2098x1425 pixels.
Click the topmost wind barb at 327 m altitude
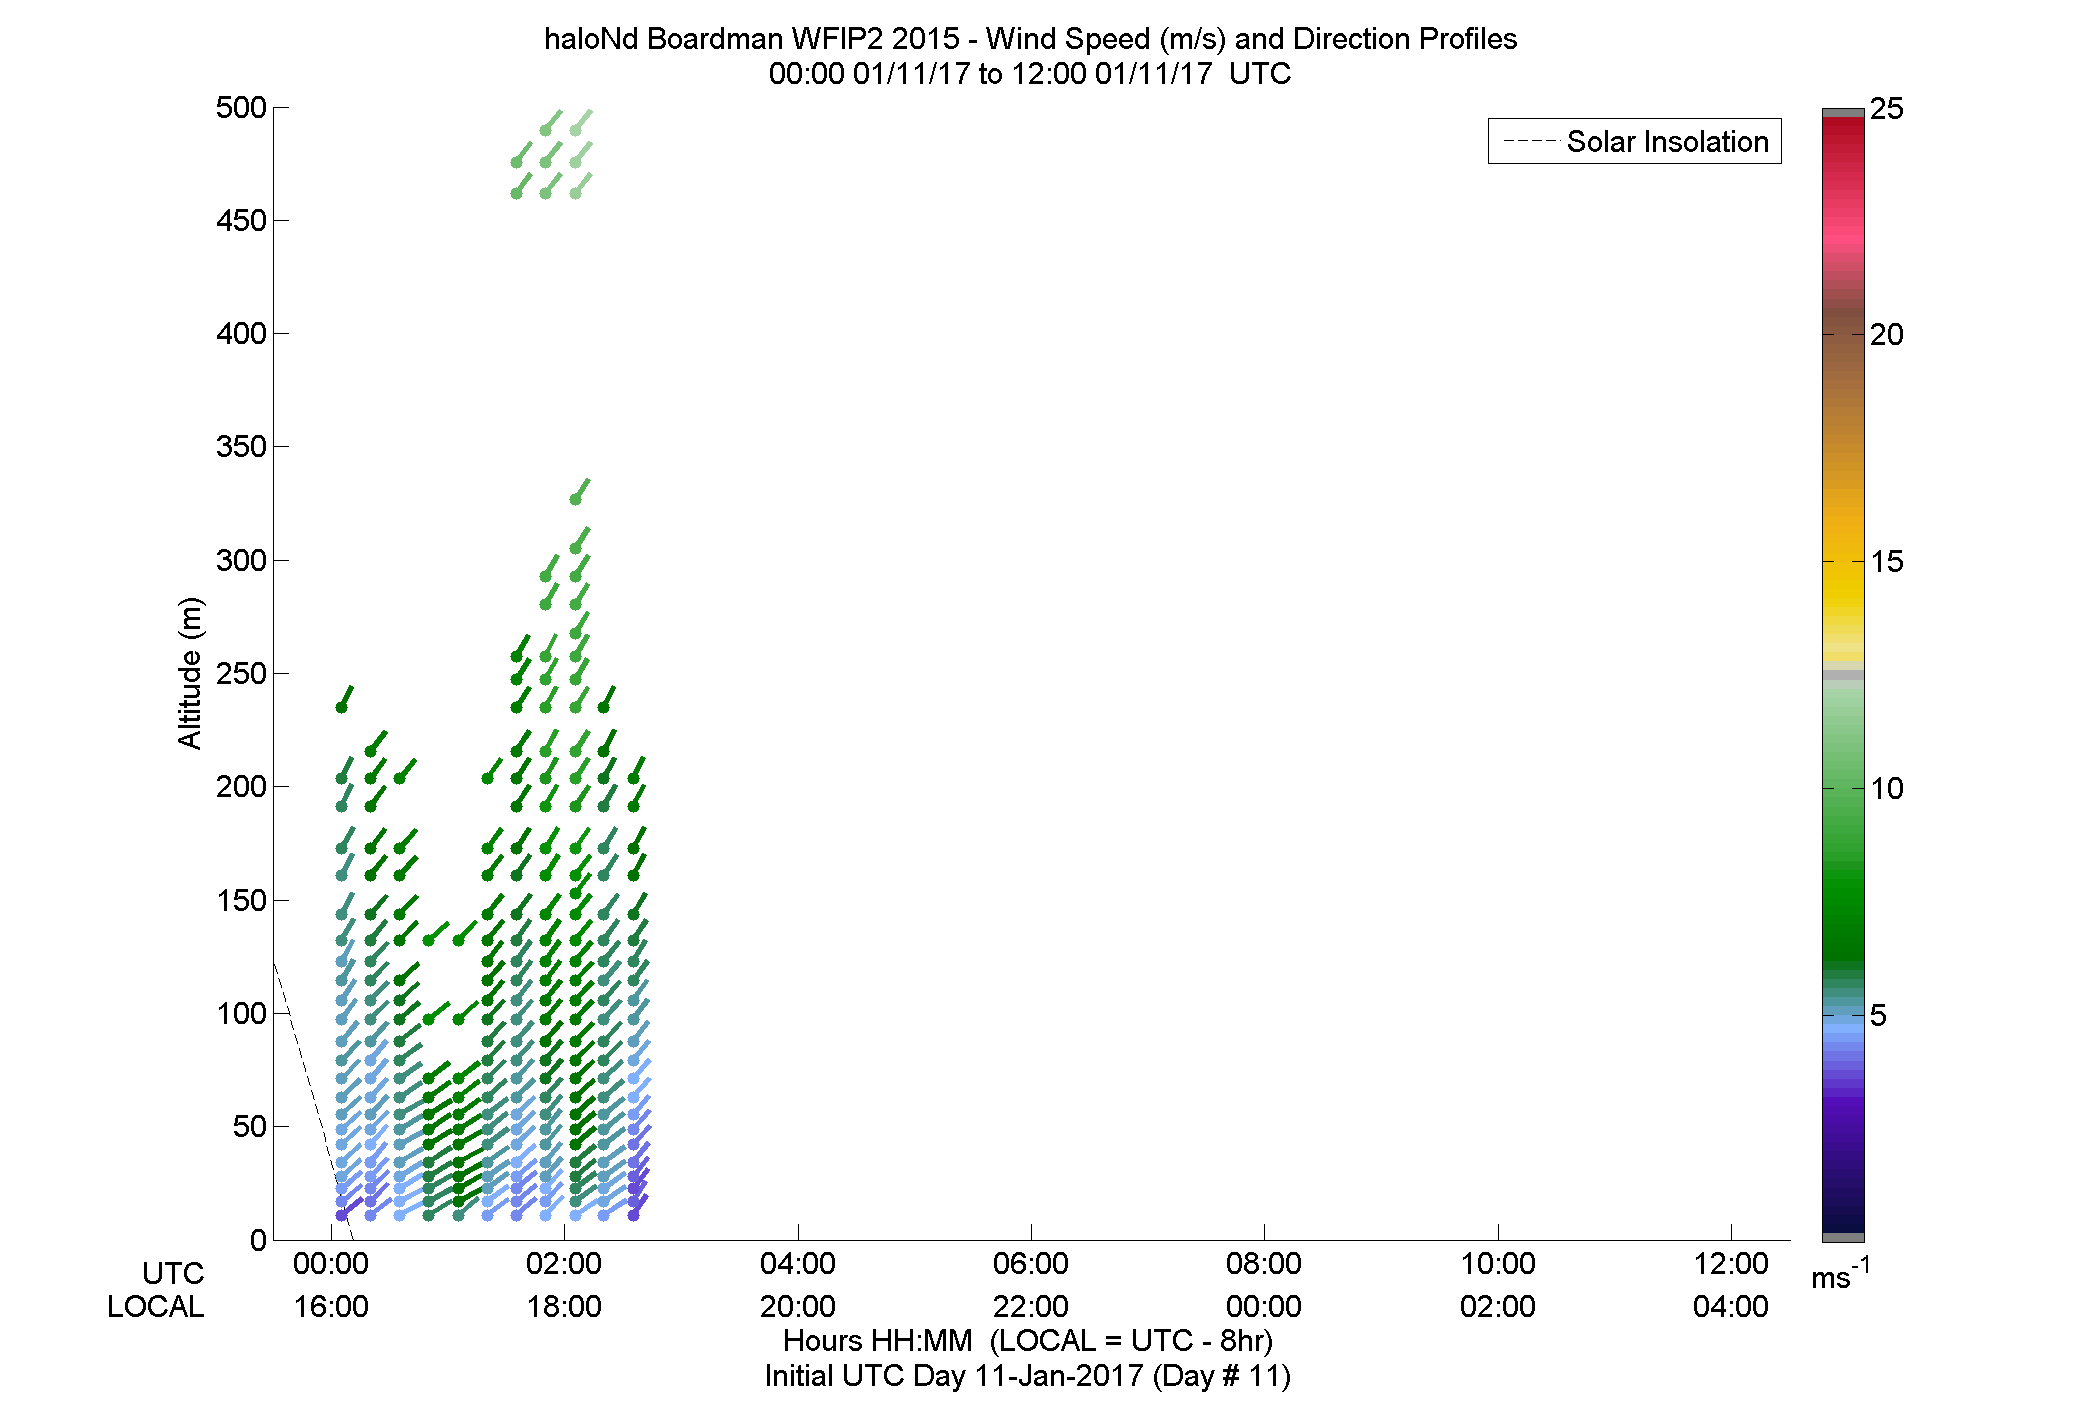coord(581,490)
